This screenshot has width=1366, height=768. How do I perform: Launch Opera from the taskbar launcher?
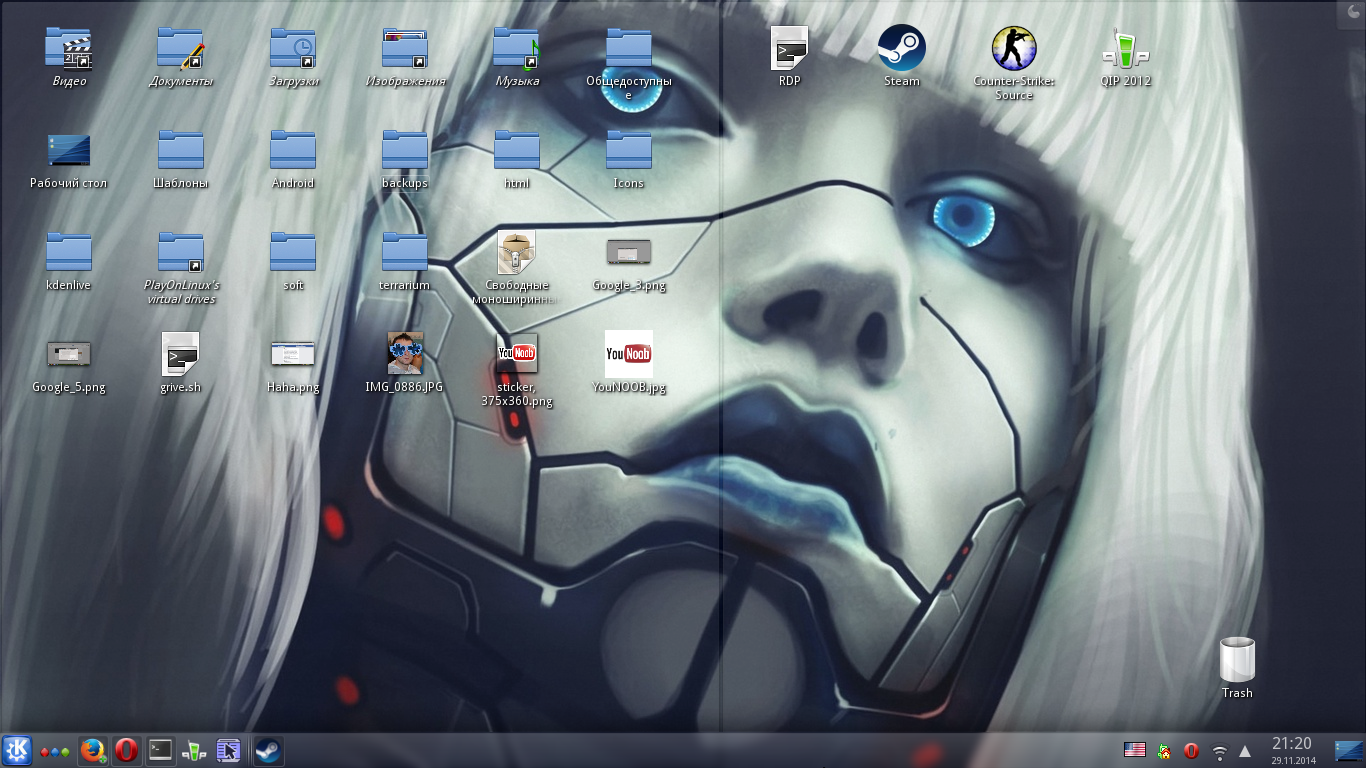(x=126, y=750)
